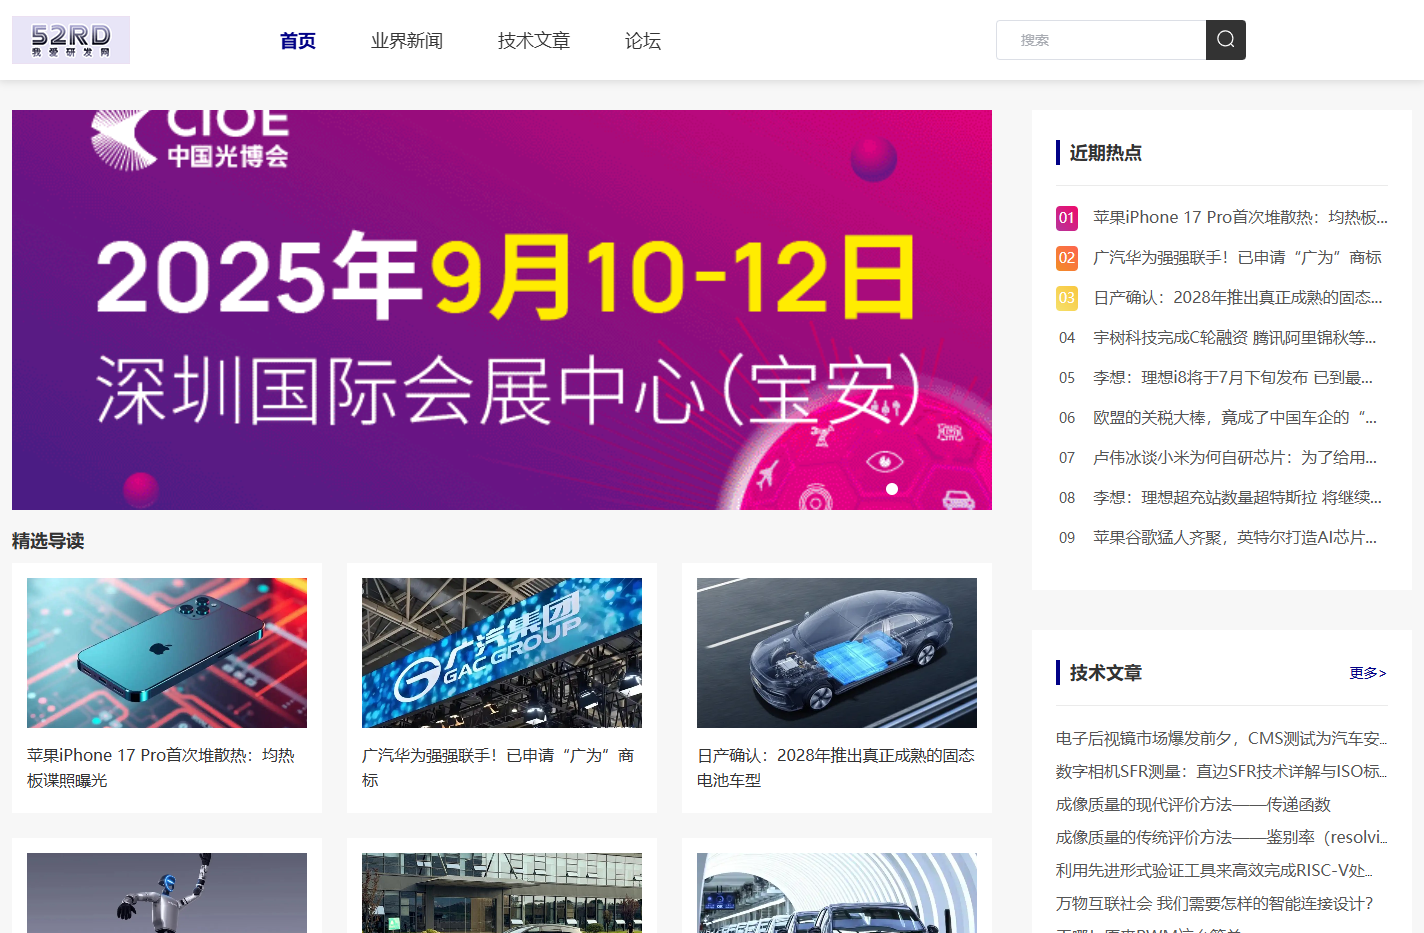Open the 论坛 navigation tab
The image size is (1424, 933).
[643, 41]
